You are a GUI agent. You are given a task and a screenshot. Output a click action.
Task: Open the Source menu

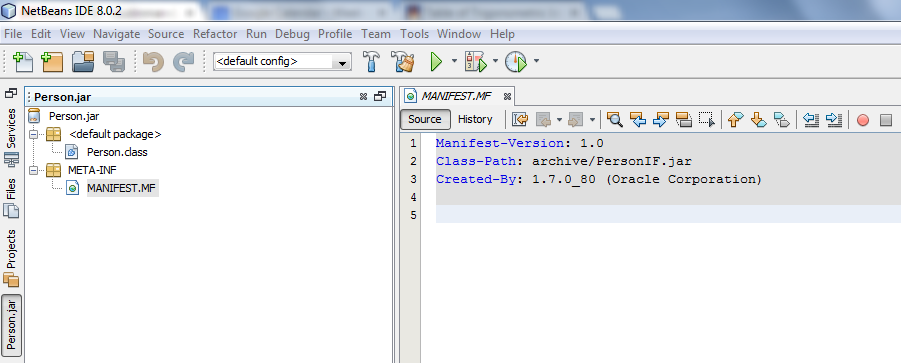point(166,34)
